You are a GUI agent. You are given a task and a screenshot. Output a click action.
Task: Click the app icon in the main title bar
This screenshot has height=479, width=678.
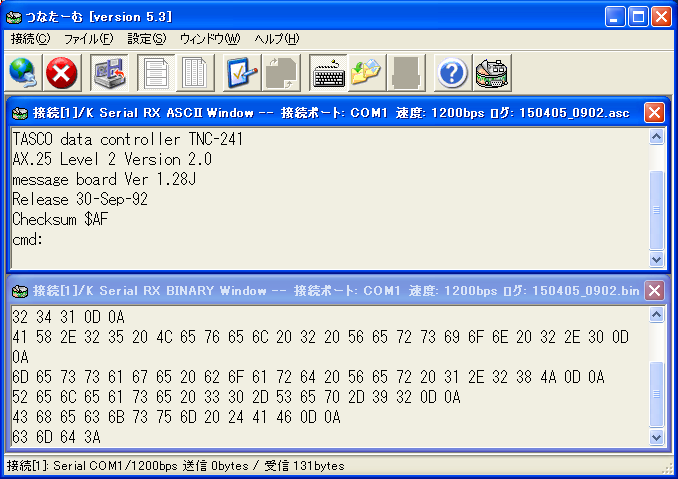14,17
